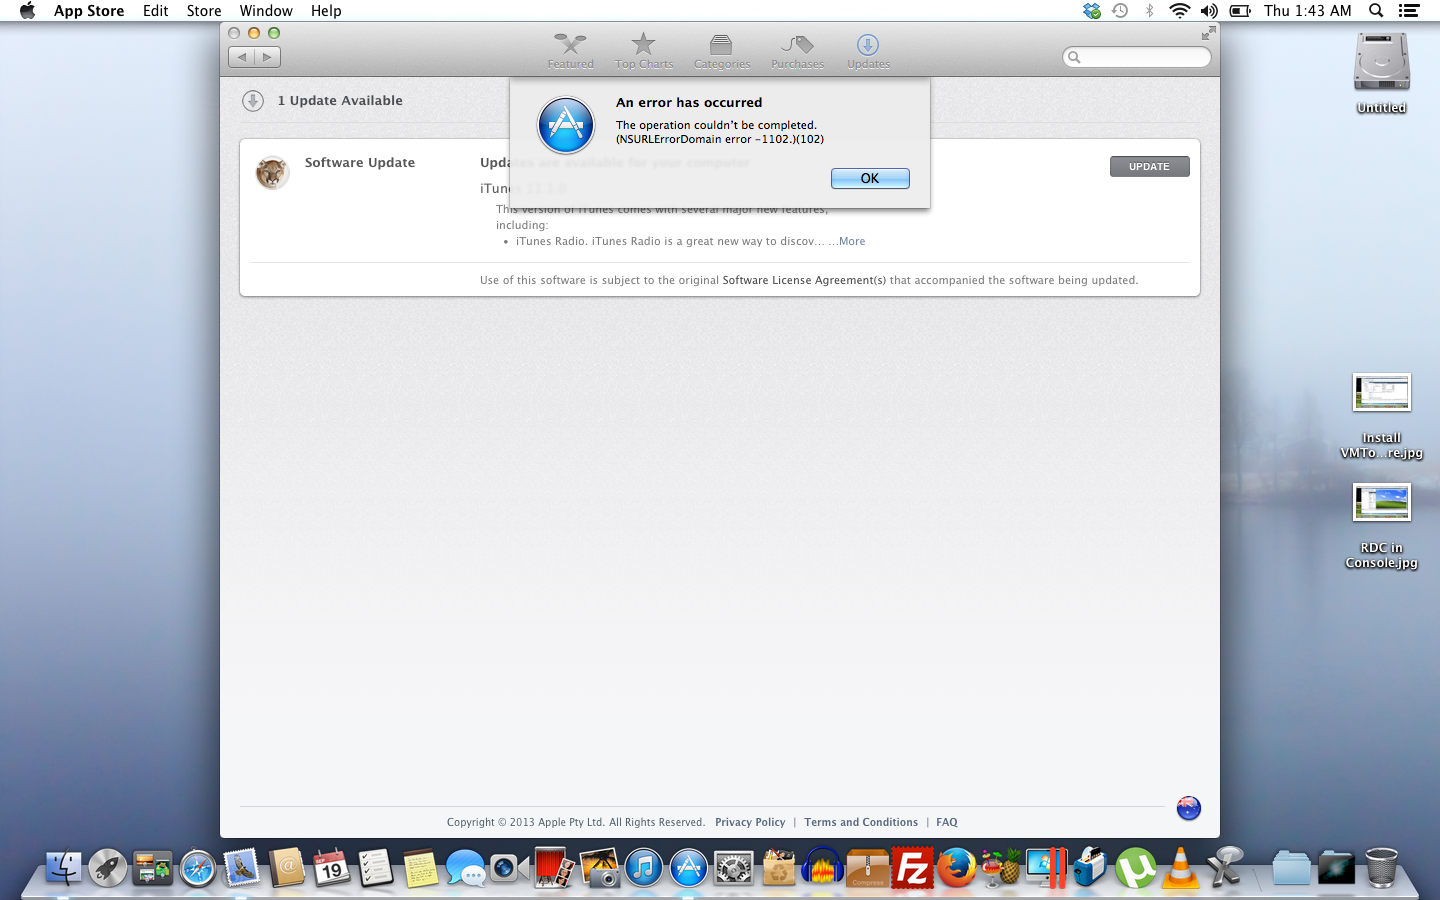Open the Window menu
The image size is (1440, 900).
(266, 11)
